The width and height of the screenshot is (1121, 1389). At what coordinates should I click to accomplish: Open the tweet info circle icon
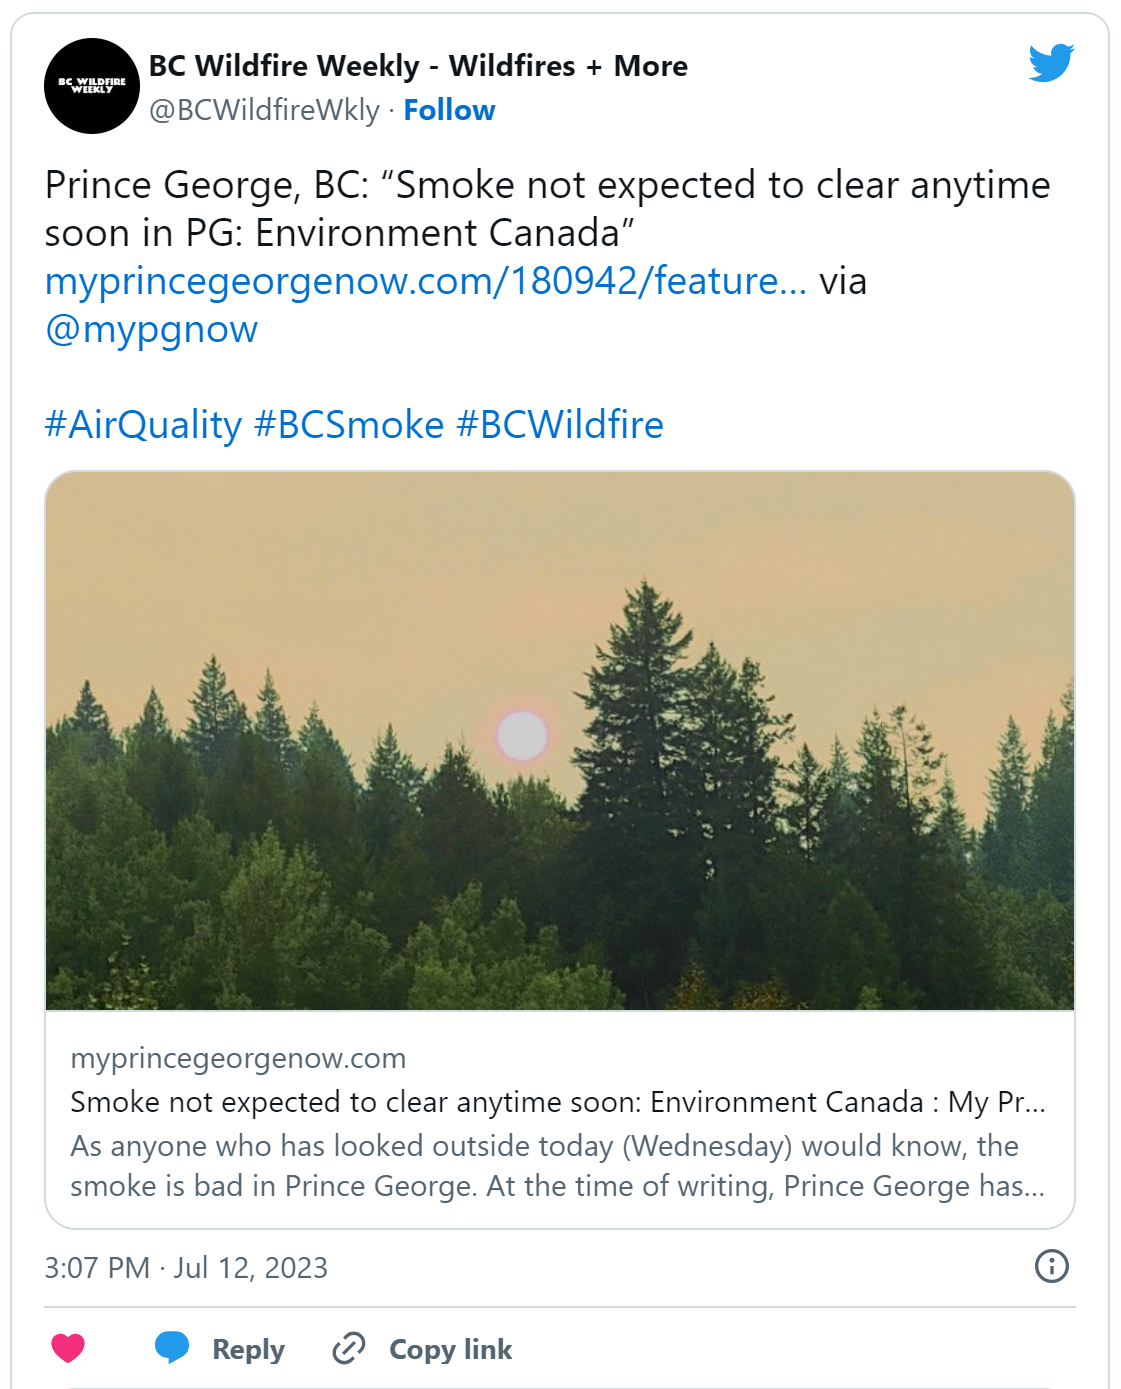click(x=1051, y=1266)
